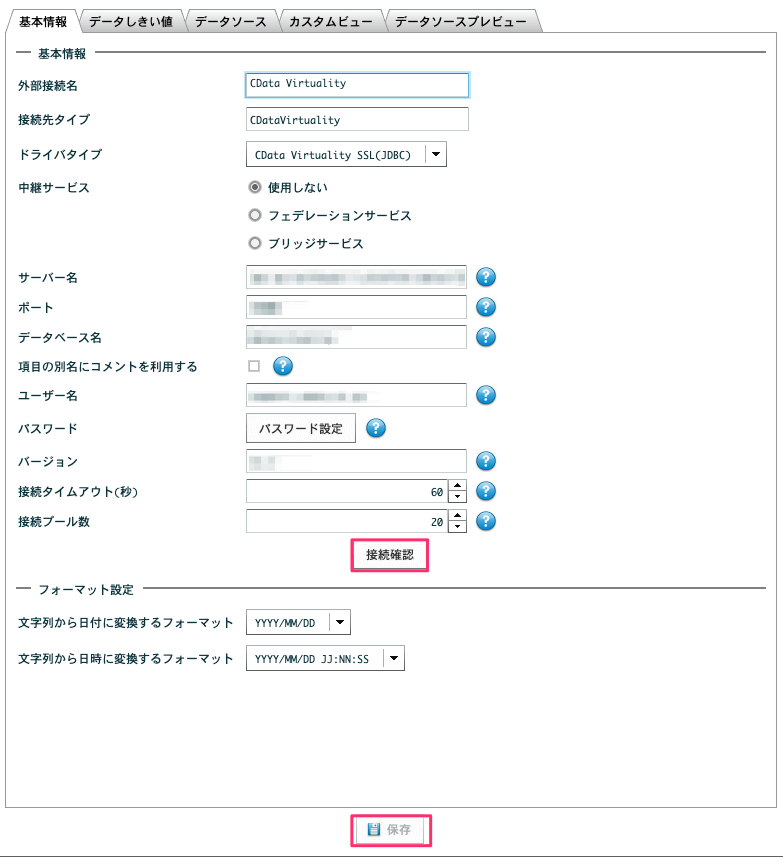Open help for サーバー名 field

point(485,277)
